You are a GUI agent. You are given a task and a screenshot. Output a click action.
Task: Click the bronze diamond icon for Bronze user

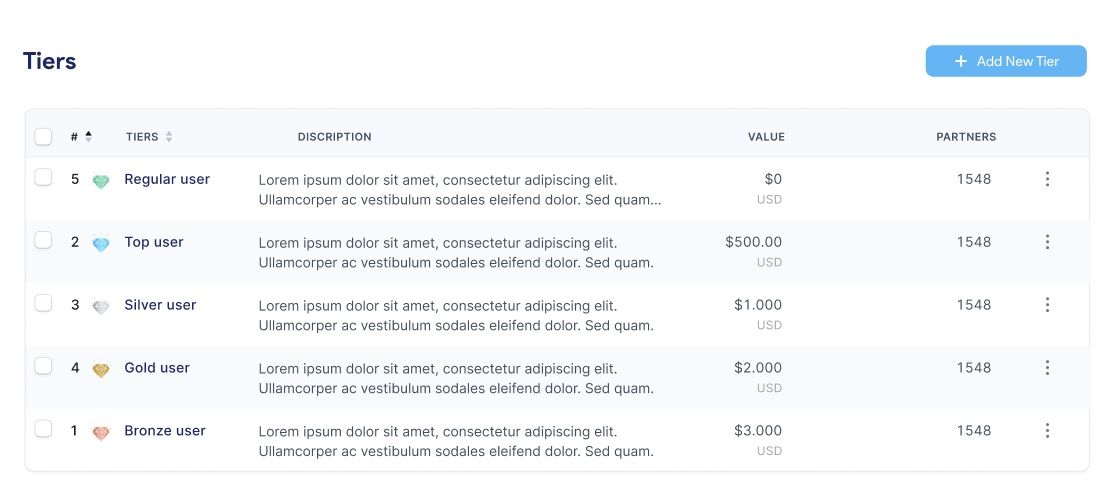(101, 433)
